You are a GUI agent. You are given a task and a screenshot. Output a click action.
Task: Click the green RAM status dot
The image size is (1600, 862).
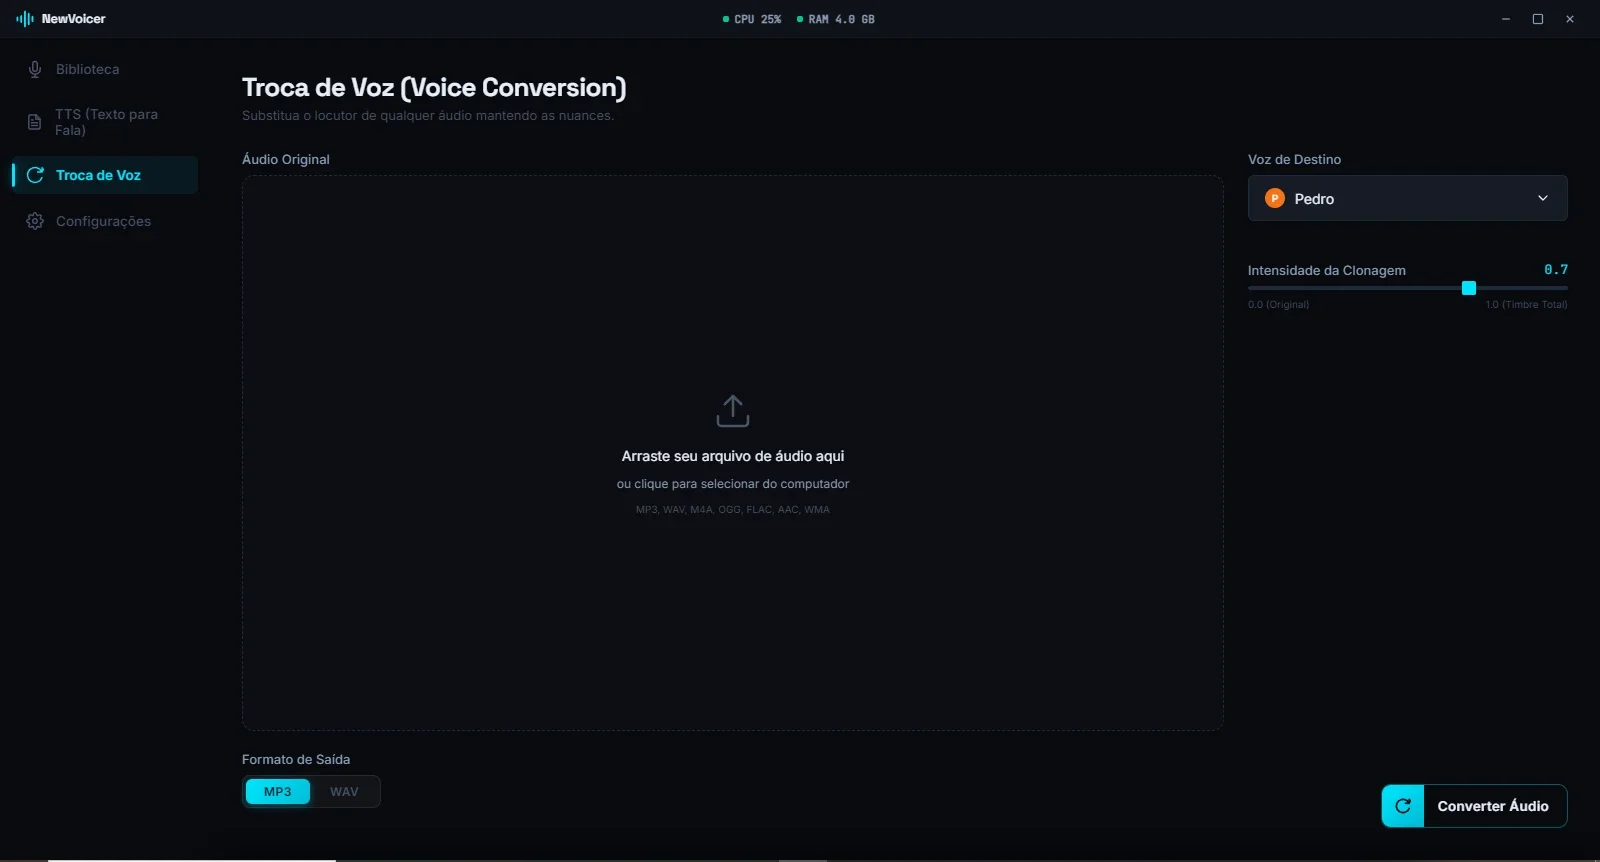pyautogui.click(x=800, y=19)
